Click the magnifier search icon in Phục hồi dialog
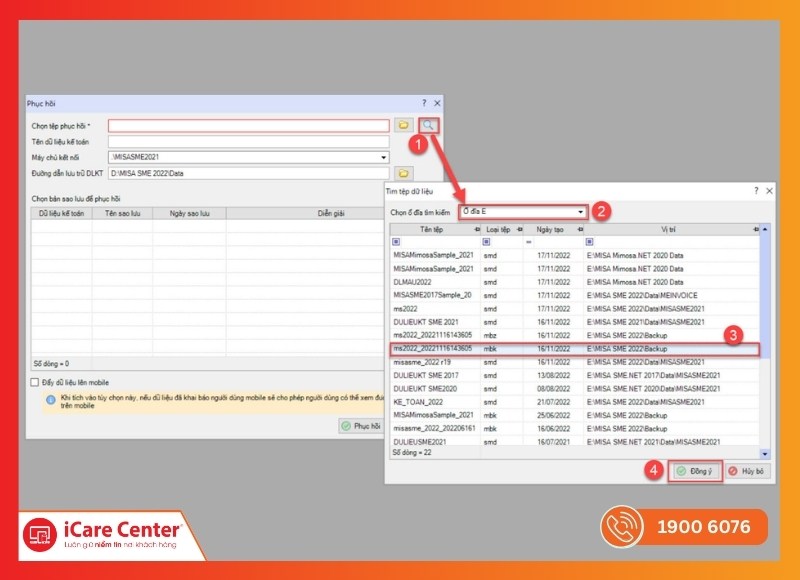 (428, 125)
